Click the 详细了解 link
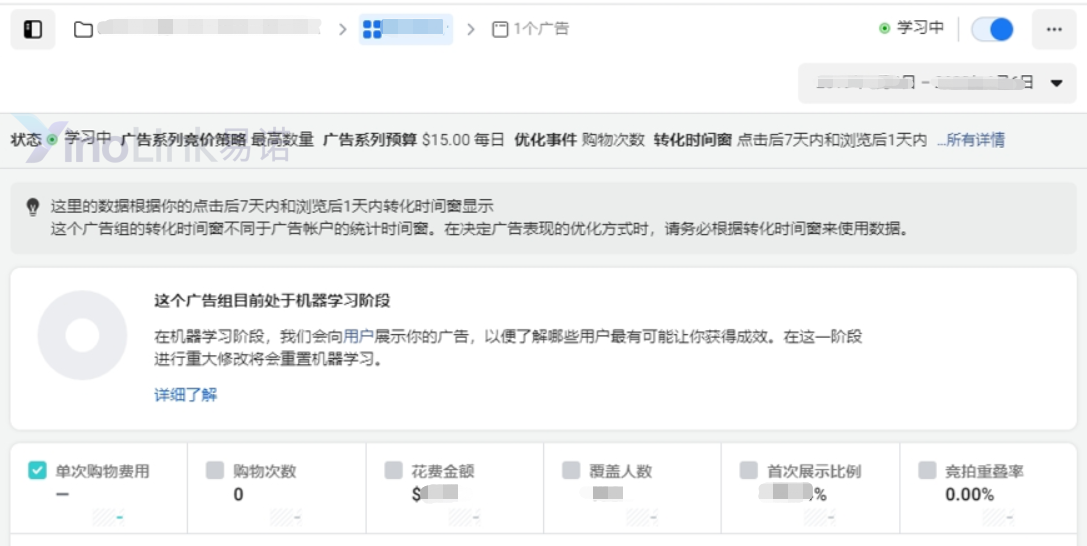Viewport: 1087px width, 546px height. coord(186,395)
